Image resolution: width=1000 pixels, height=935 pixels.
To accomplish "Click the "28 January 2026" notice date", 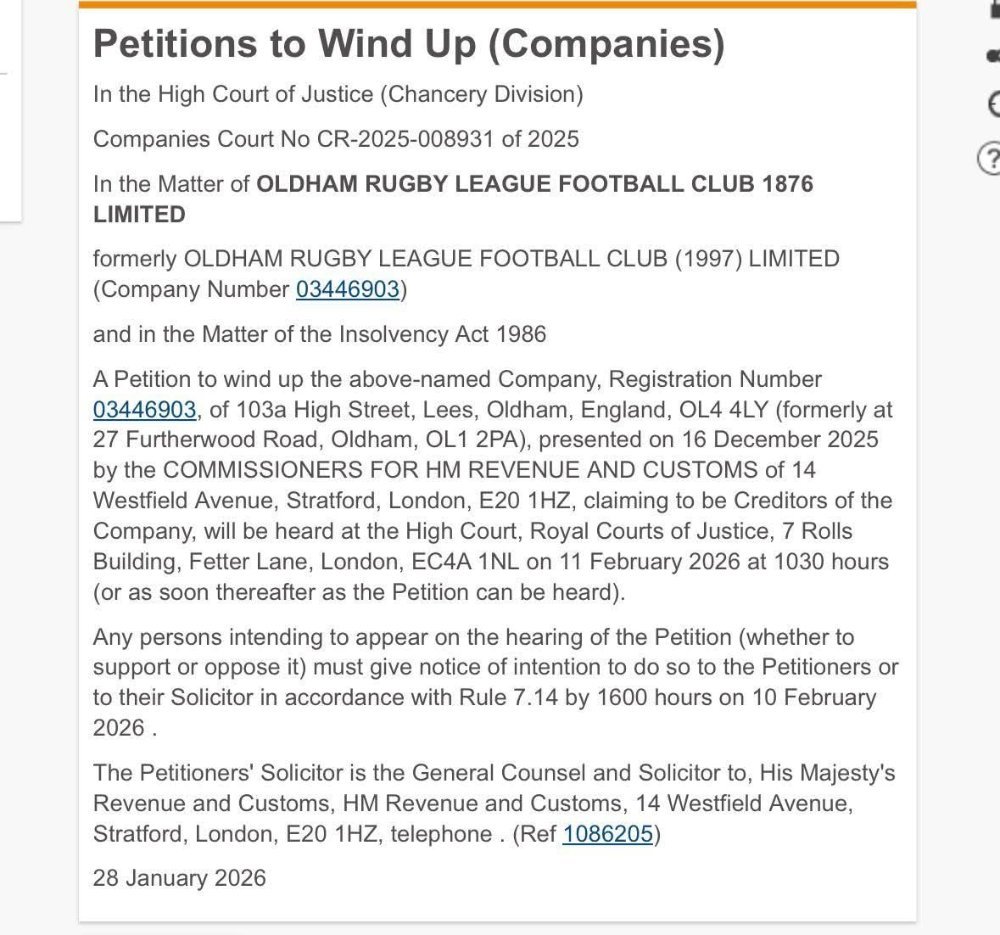I will point(180,878).
